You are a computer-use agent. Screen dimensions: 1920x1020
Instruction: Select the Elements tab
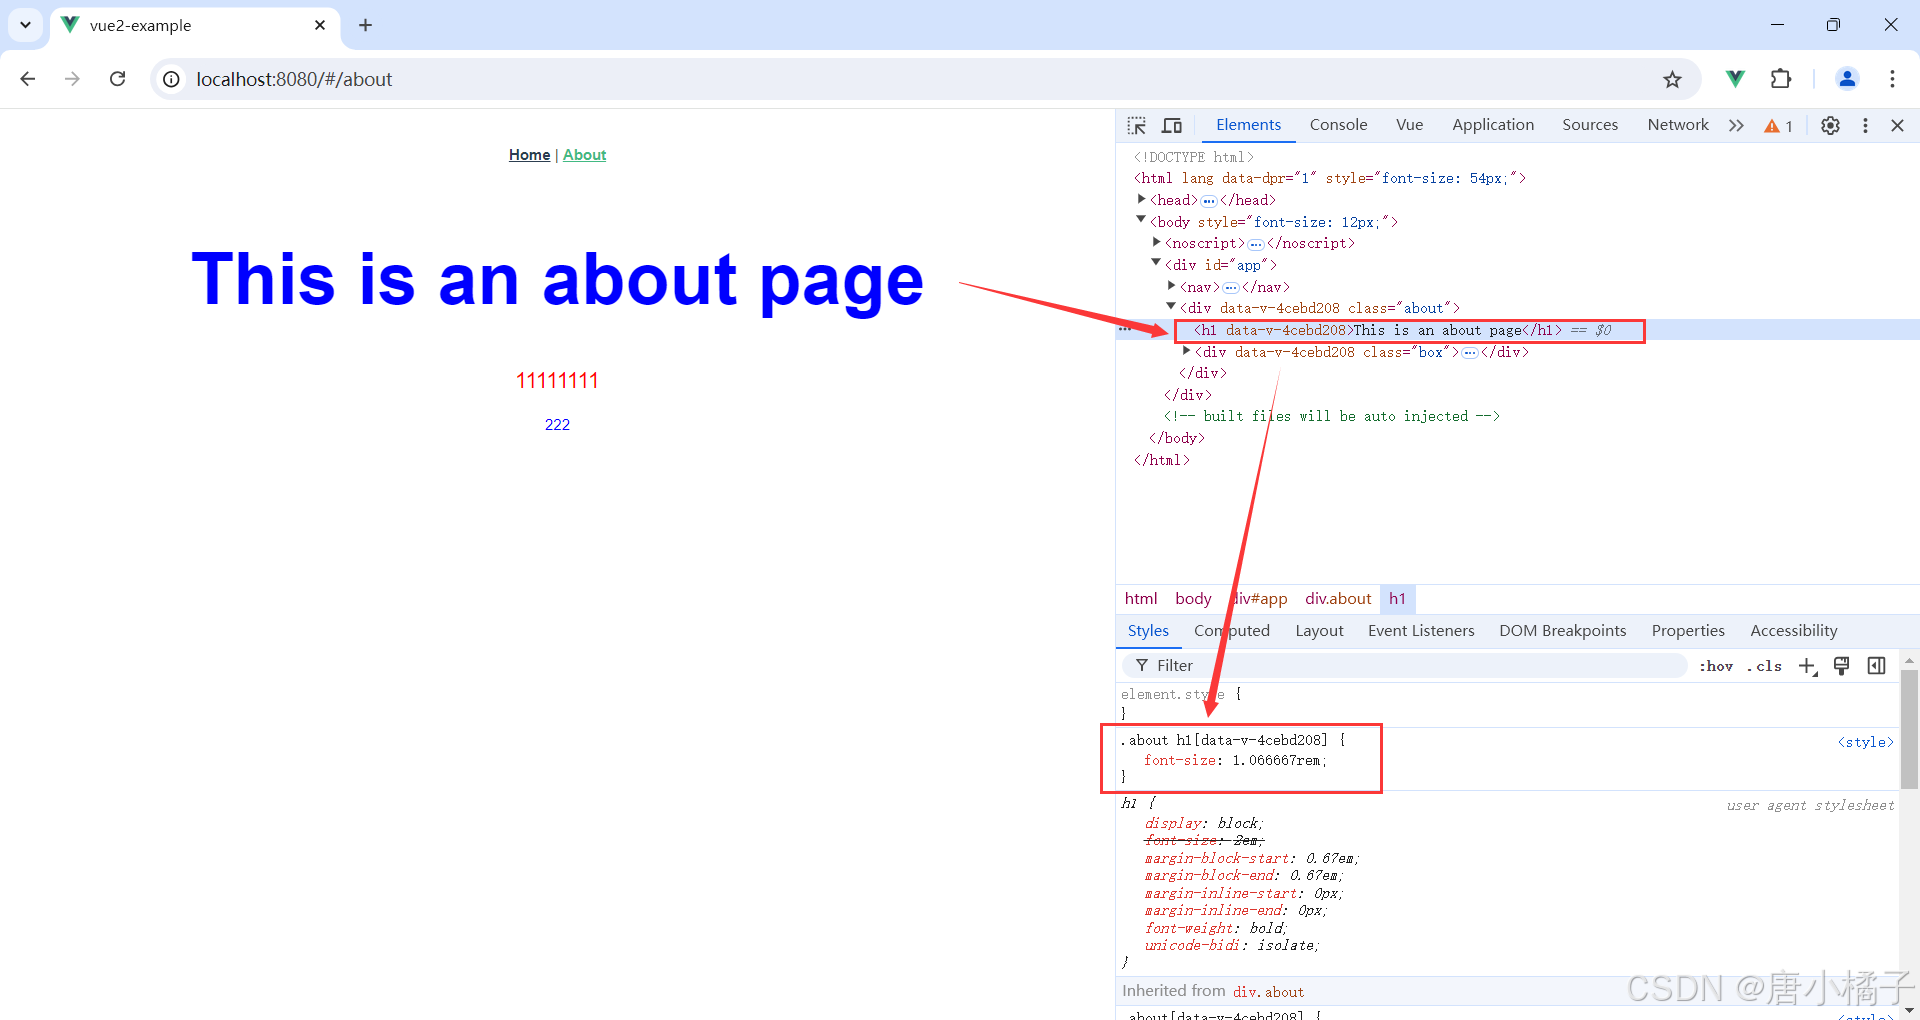[1248, 125]
